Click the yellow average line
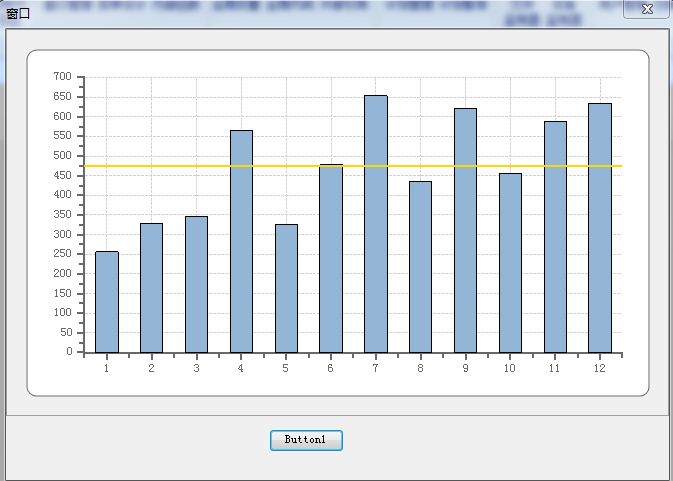673x481 pixels. point(353,166)
